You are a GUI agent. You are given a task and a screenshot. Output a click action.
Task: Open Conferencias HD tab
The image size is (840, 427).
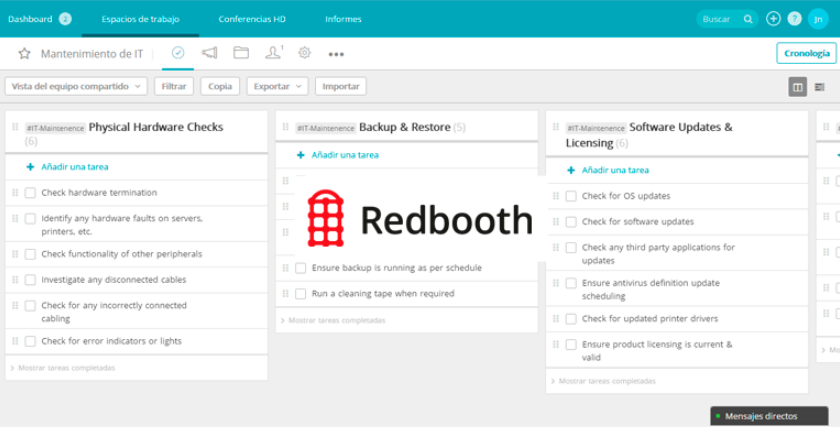coord(252,19)
